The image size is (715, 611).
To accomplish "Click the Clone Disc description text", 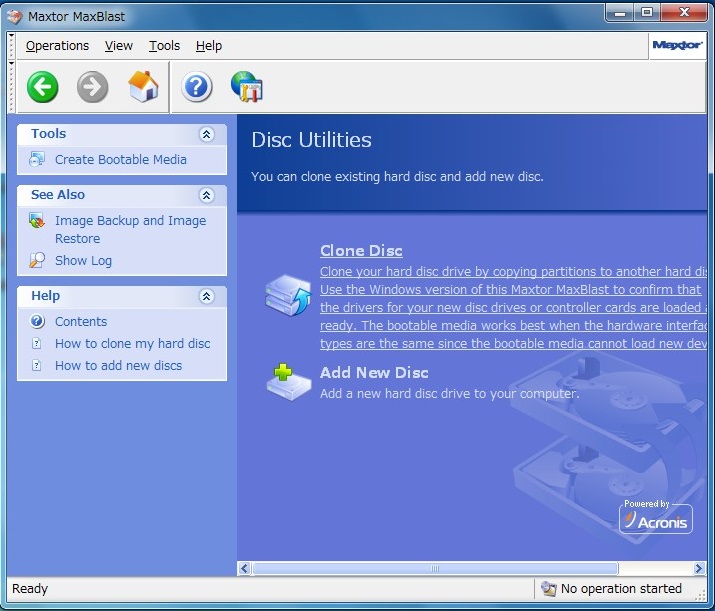I will [513, 307].
